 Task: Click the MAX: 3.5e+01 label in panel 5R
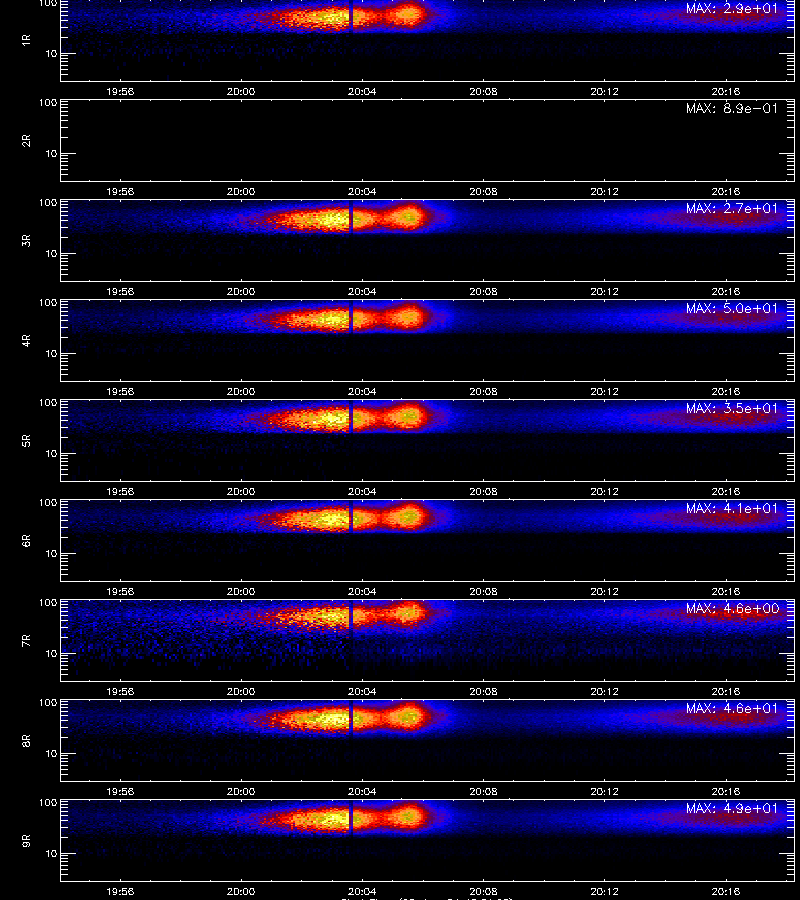[732, 408]
